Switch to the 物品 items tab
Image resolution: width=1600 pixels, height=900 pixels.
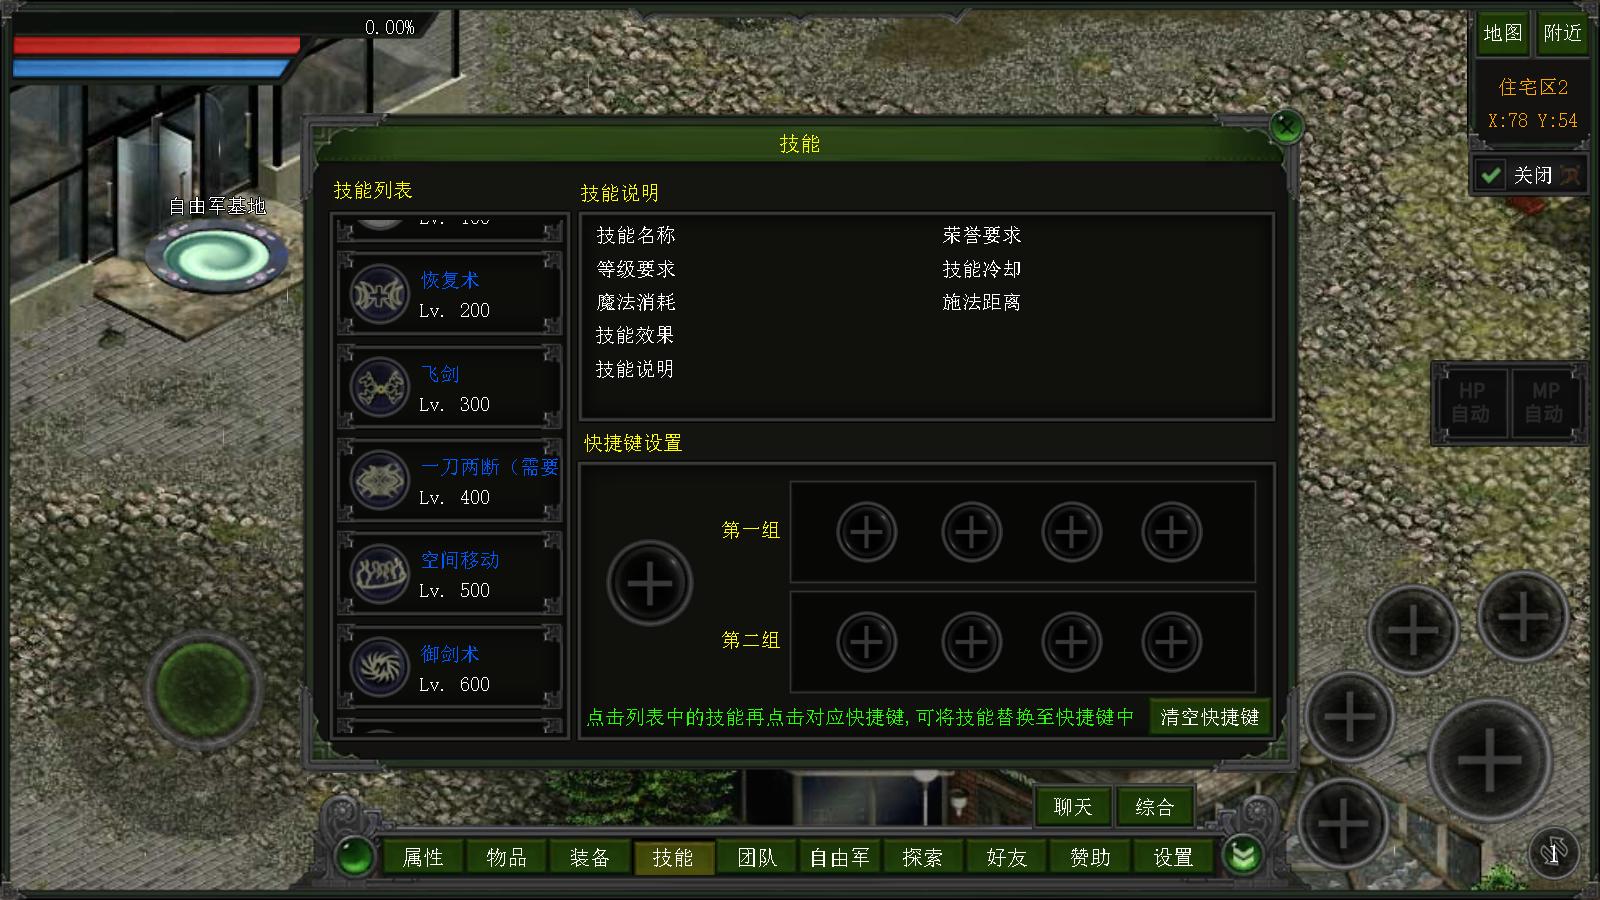(x=505, y=857)
